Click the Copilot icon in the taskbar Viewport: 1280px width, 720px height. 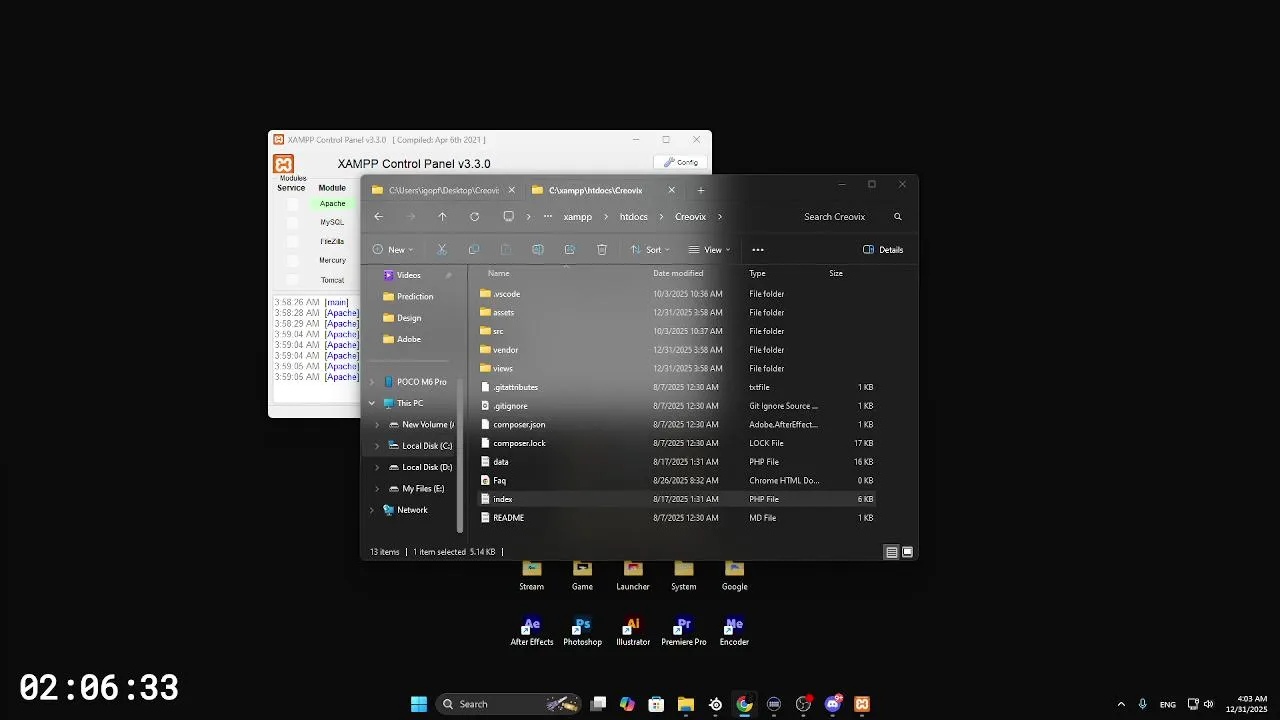627,704
